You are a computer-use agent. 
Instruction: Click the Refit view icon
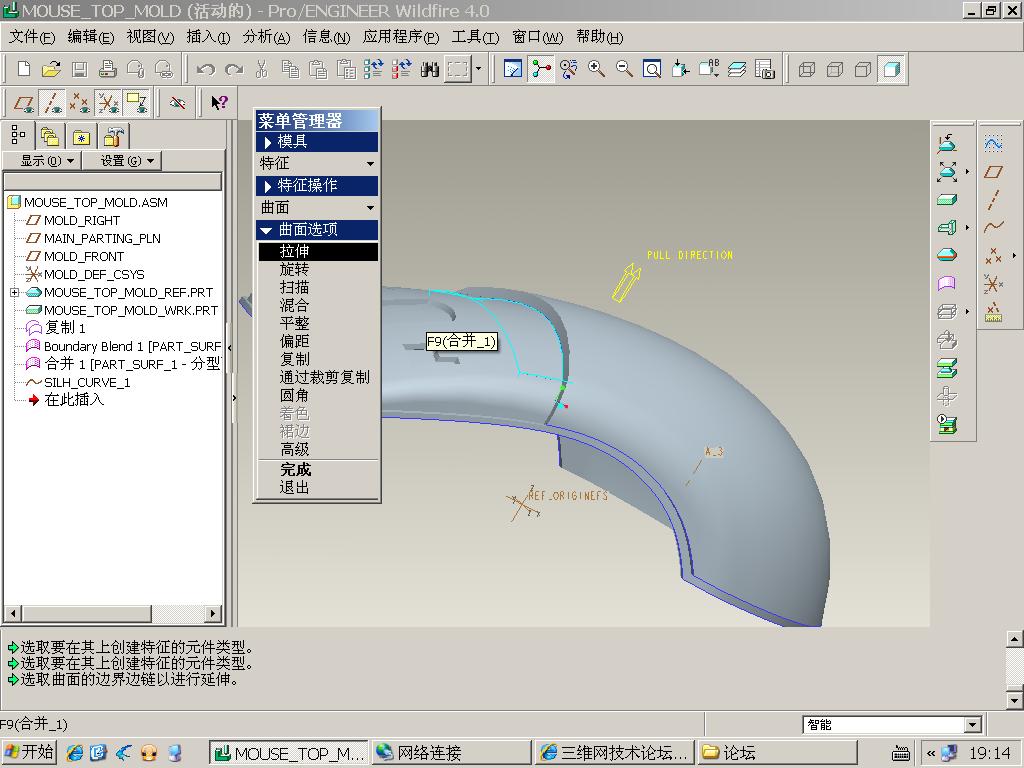652,69
